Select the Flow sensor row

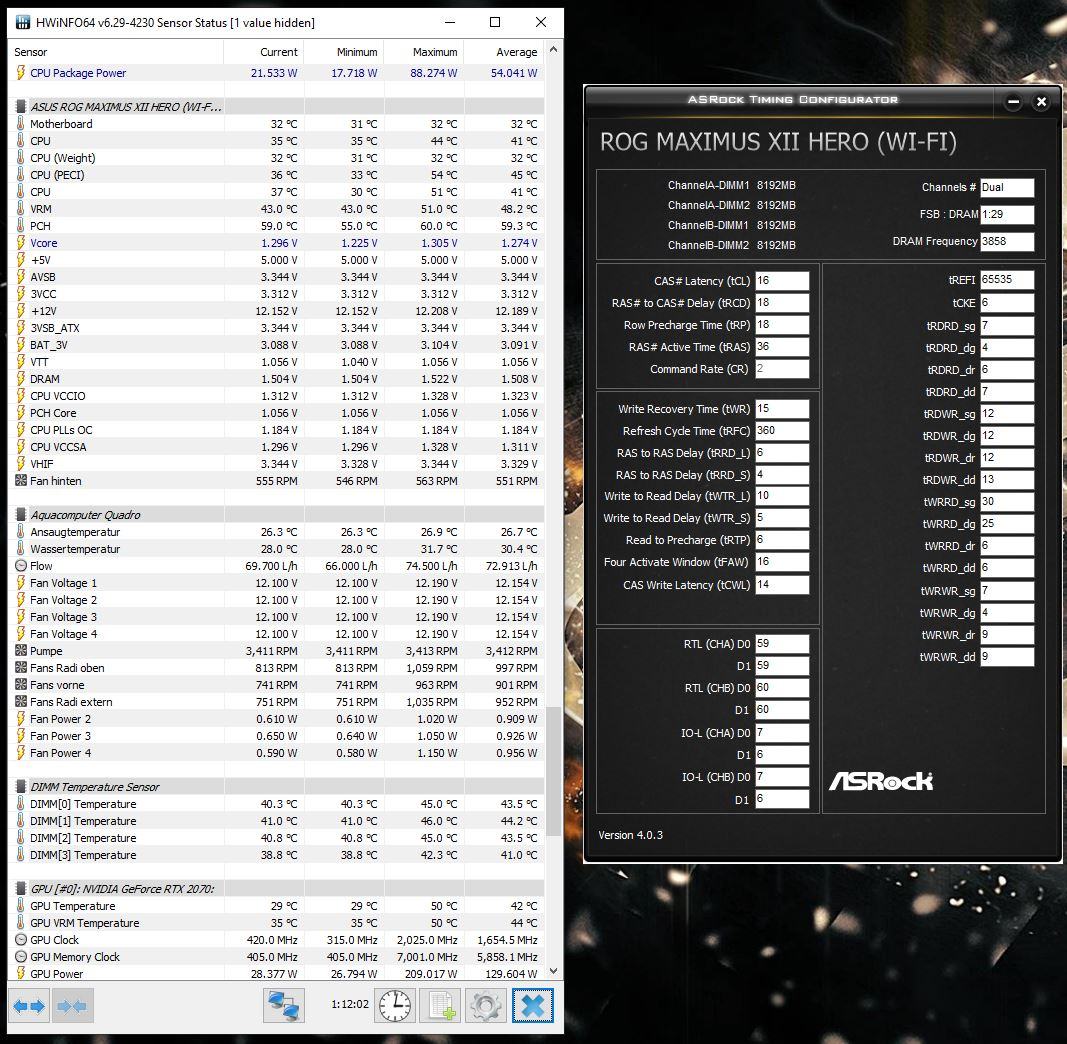point(276,566)
